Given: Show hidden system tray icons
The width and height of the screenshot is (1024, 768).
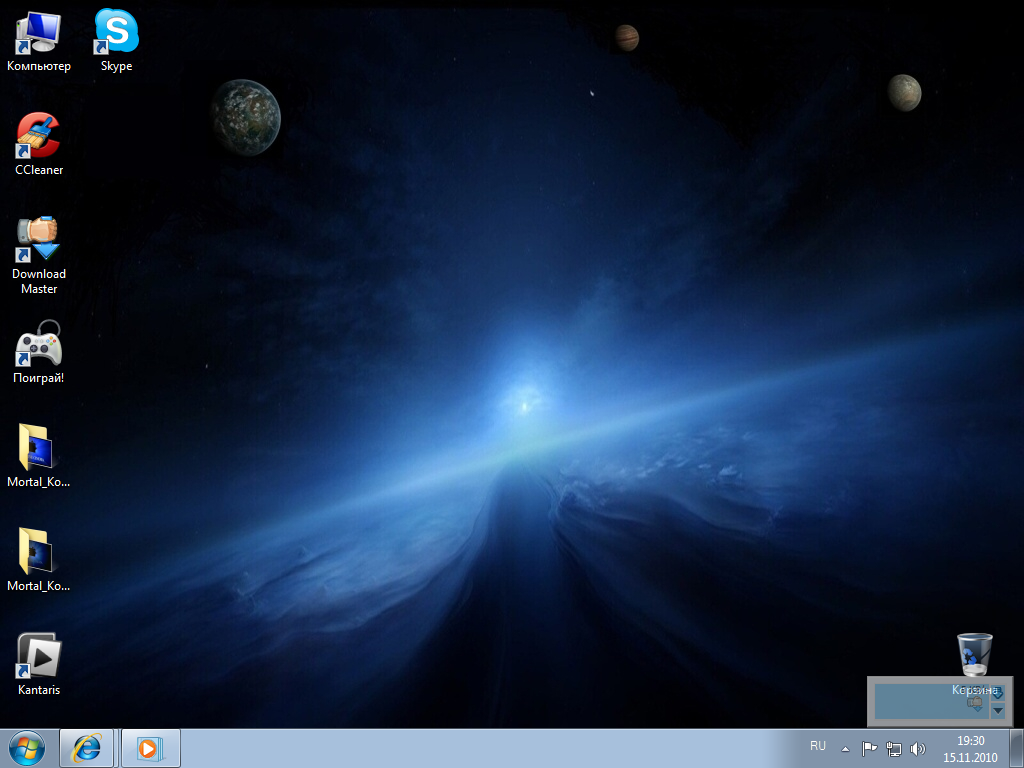Looking at the screenshot, I should [x=845, y=748].
